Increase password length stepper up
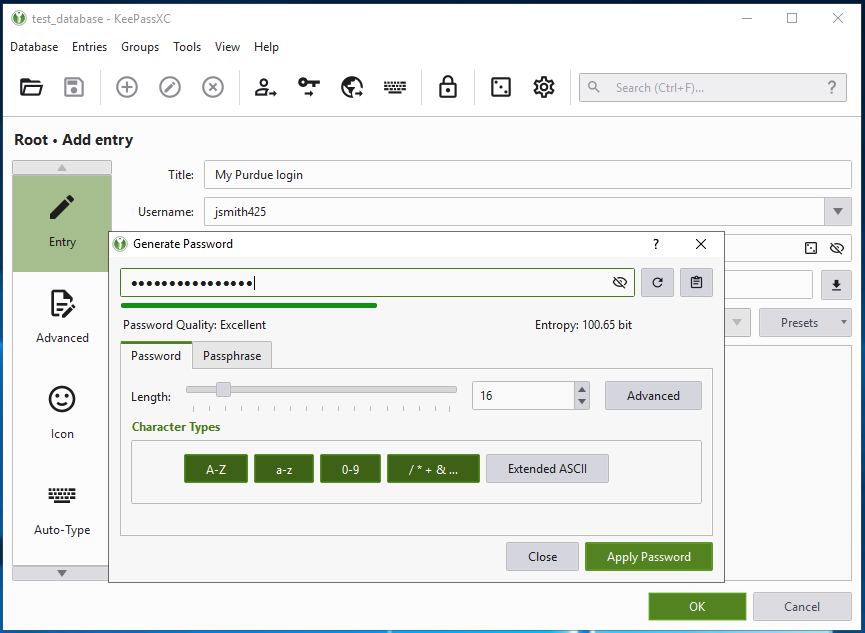This screenshot has height=633, width=865. coord(582,390)
